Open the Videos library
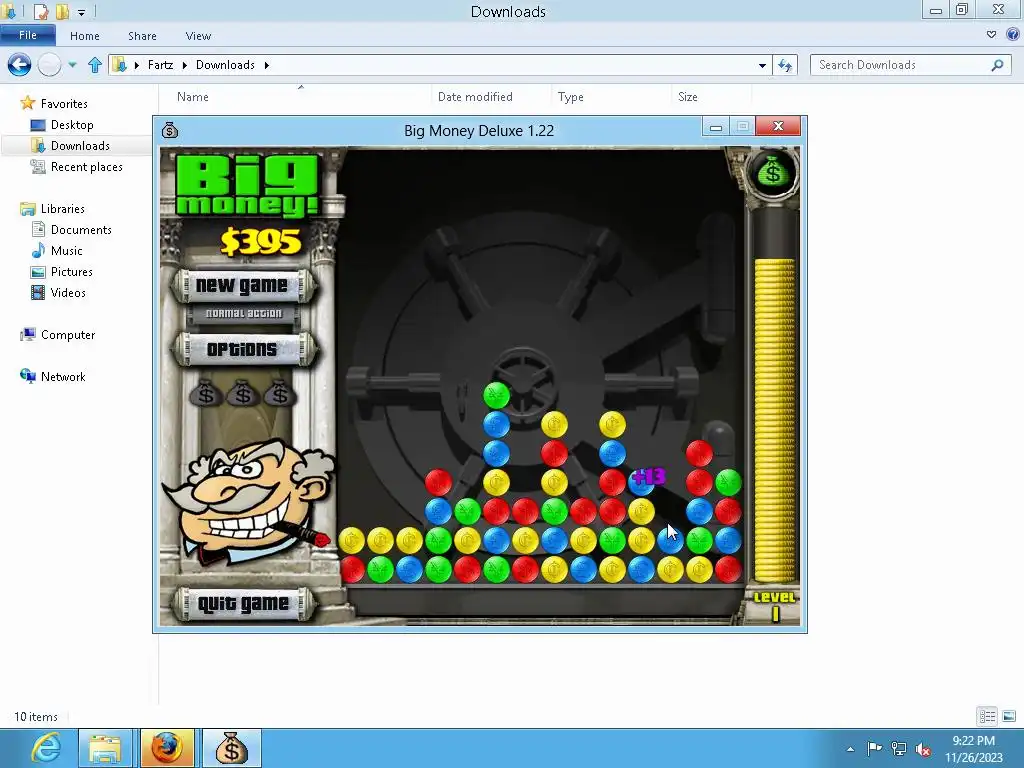The image size is (1024, 768). 67,293
